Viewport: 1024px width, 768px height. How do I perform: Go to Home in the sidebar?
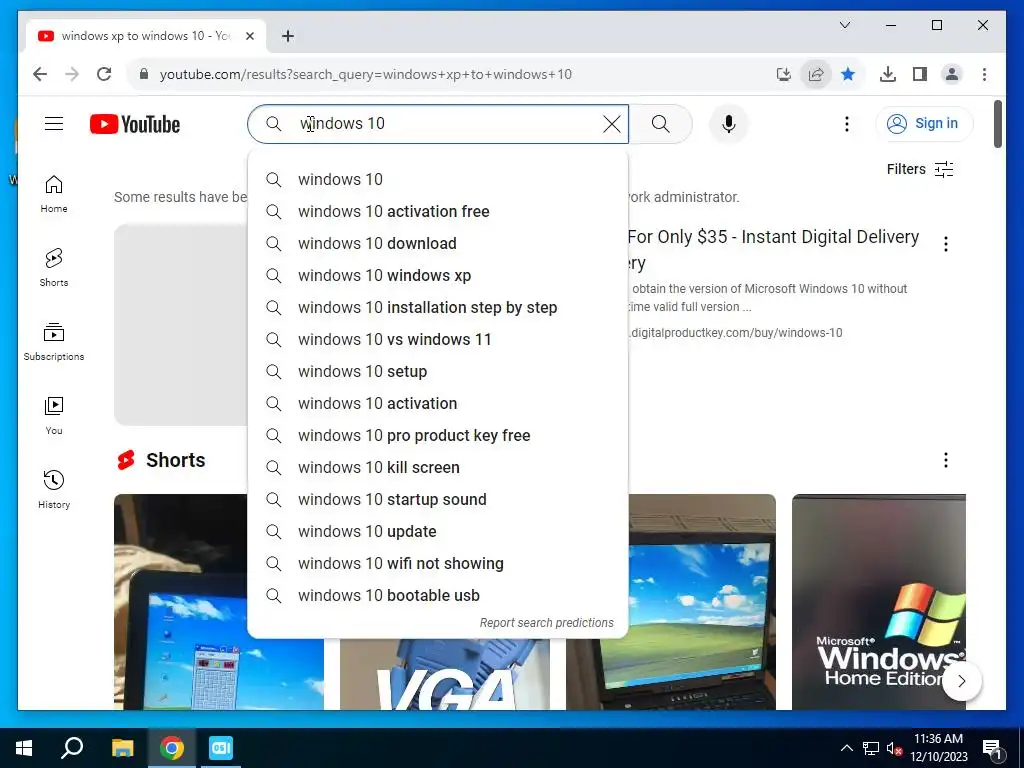(x=54, y=194)
